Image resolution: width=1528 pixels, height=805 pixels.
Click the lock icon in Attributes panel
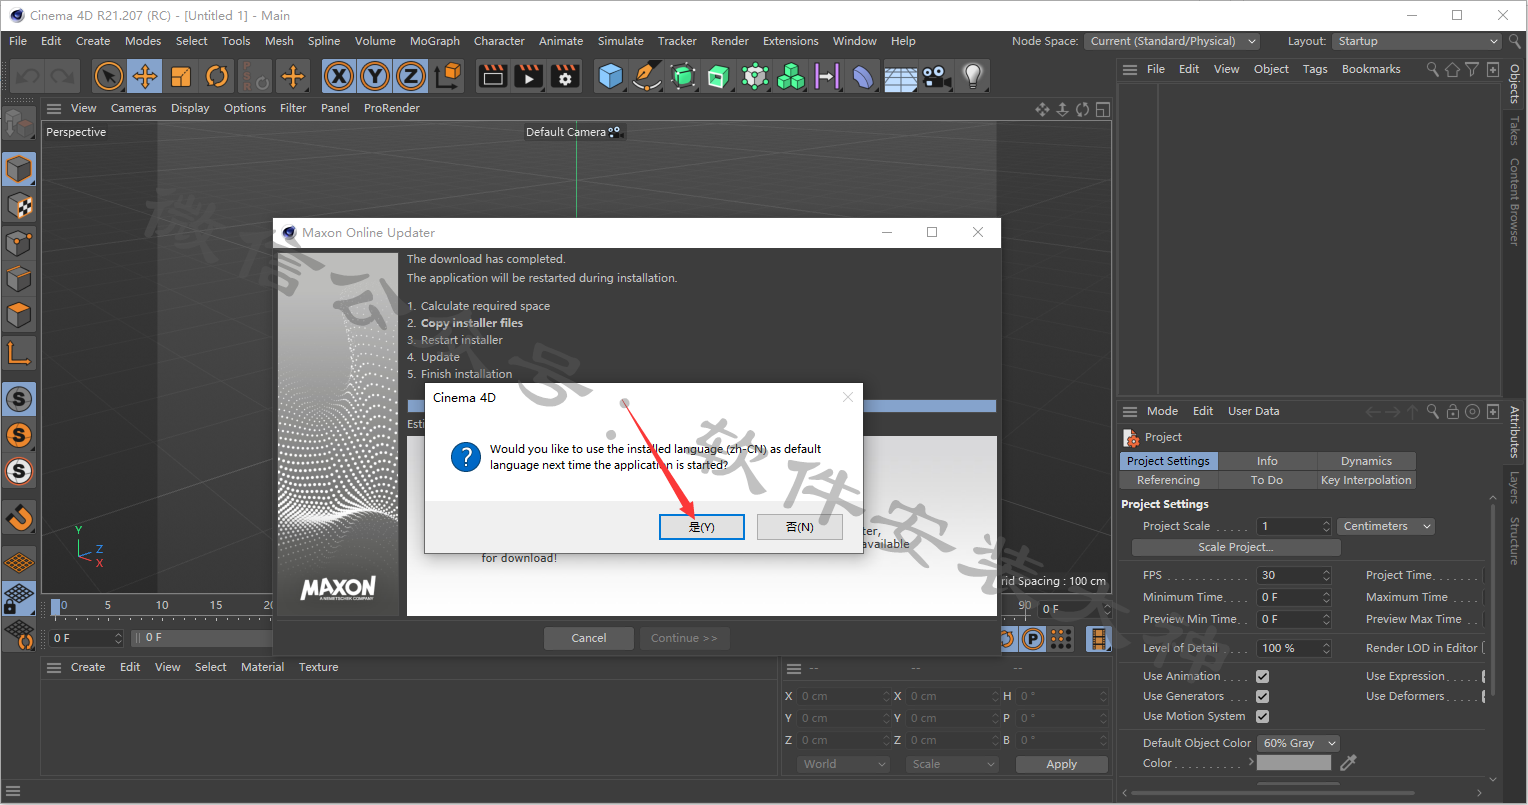point(1452,411)
